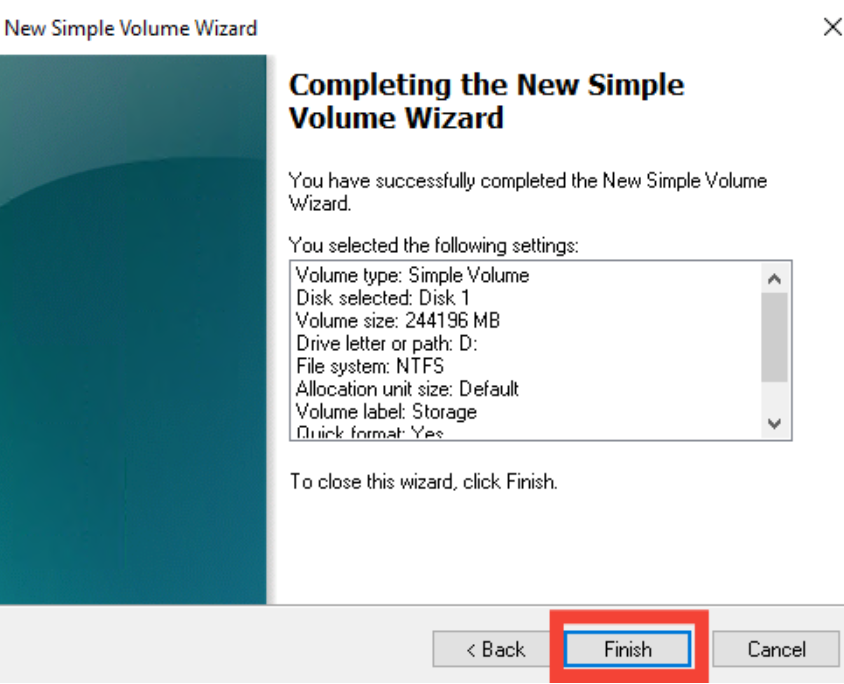Cancel the New Simple Volume Wizard
This screenshot has height=684, width=844.
[776, 649]
